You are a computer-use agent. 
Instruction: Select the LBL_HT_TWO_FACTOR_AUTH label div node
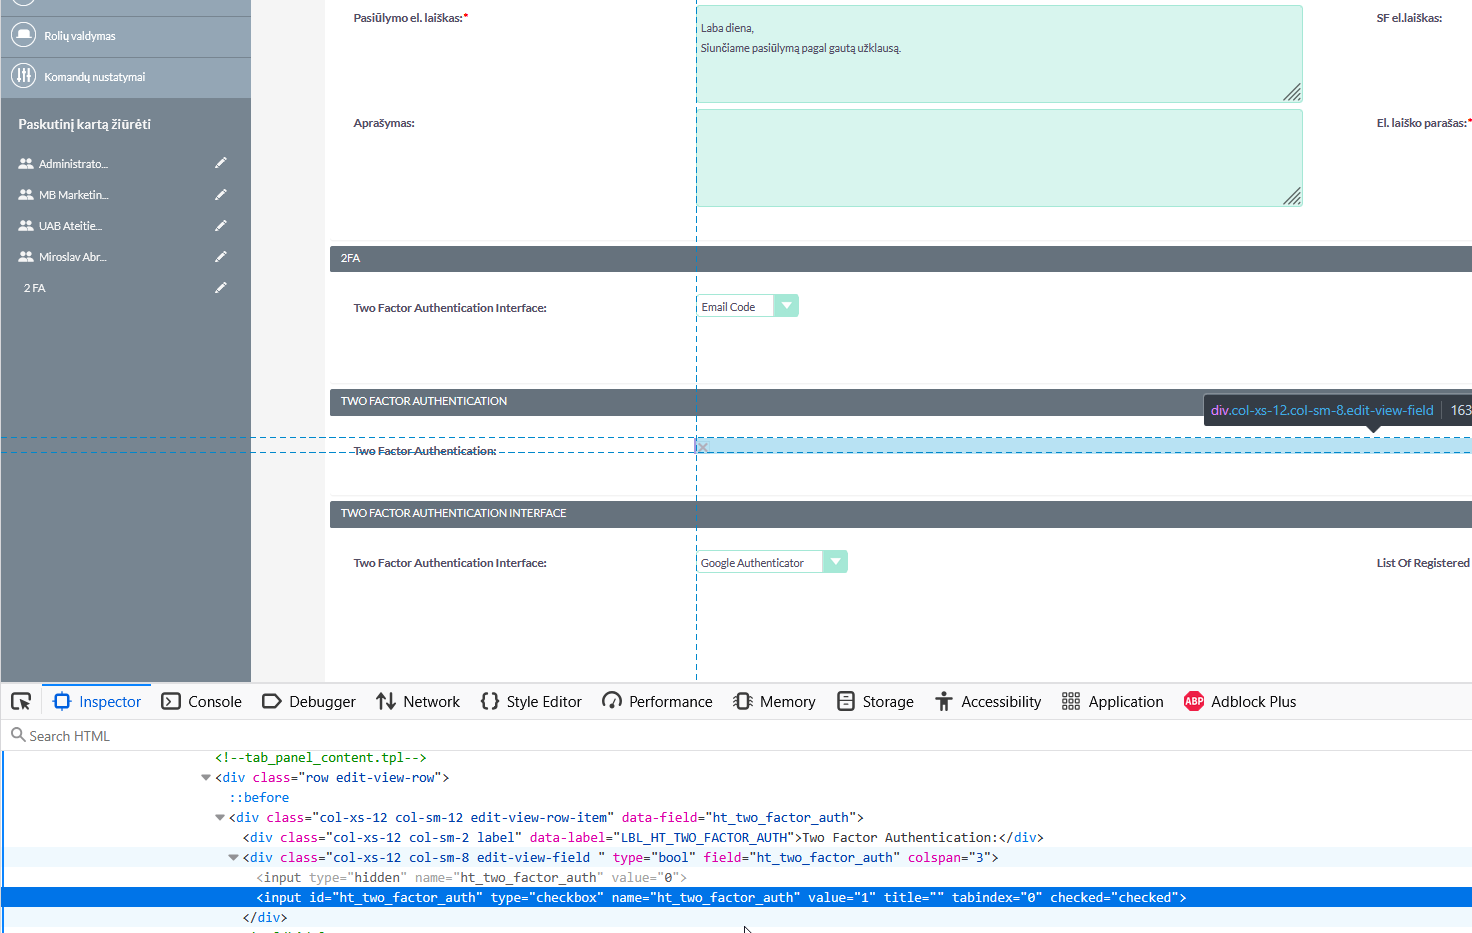pos(643,837)
